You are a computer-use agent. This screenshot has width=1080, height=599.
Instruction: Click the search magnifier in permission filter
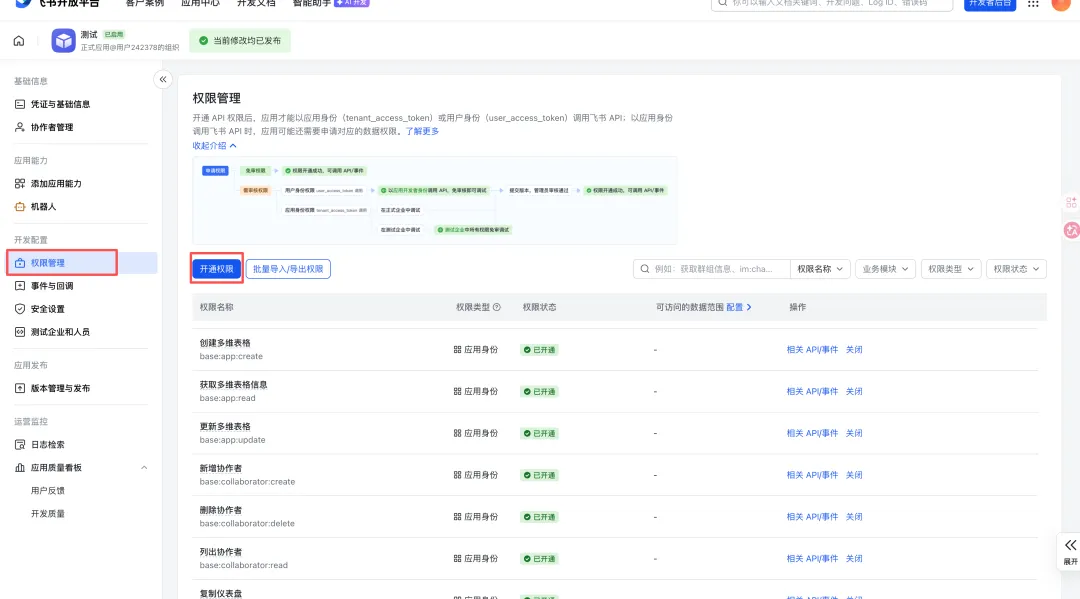click(x=645, y=269)
